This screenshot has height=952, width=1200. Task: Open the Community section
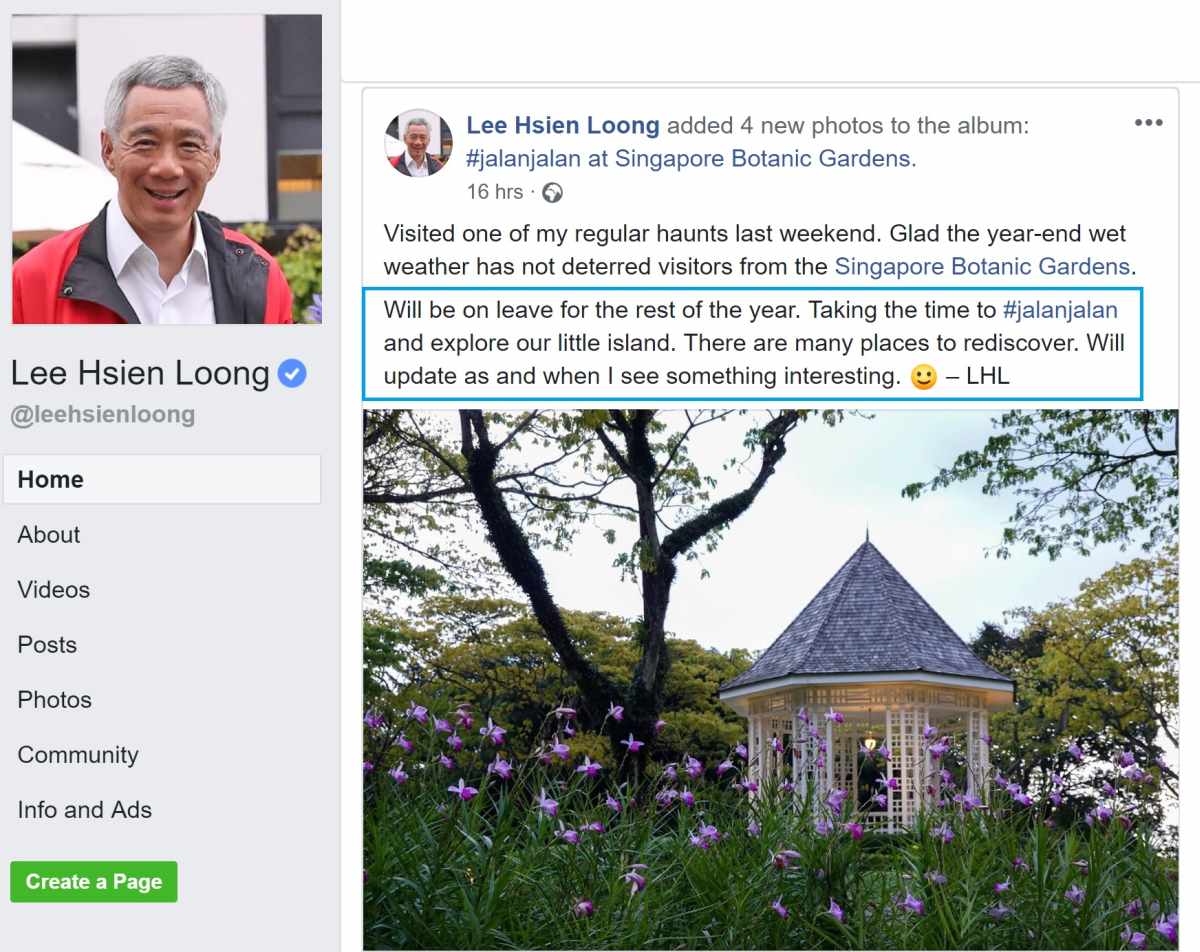(x=78, y=755)
